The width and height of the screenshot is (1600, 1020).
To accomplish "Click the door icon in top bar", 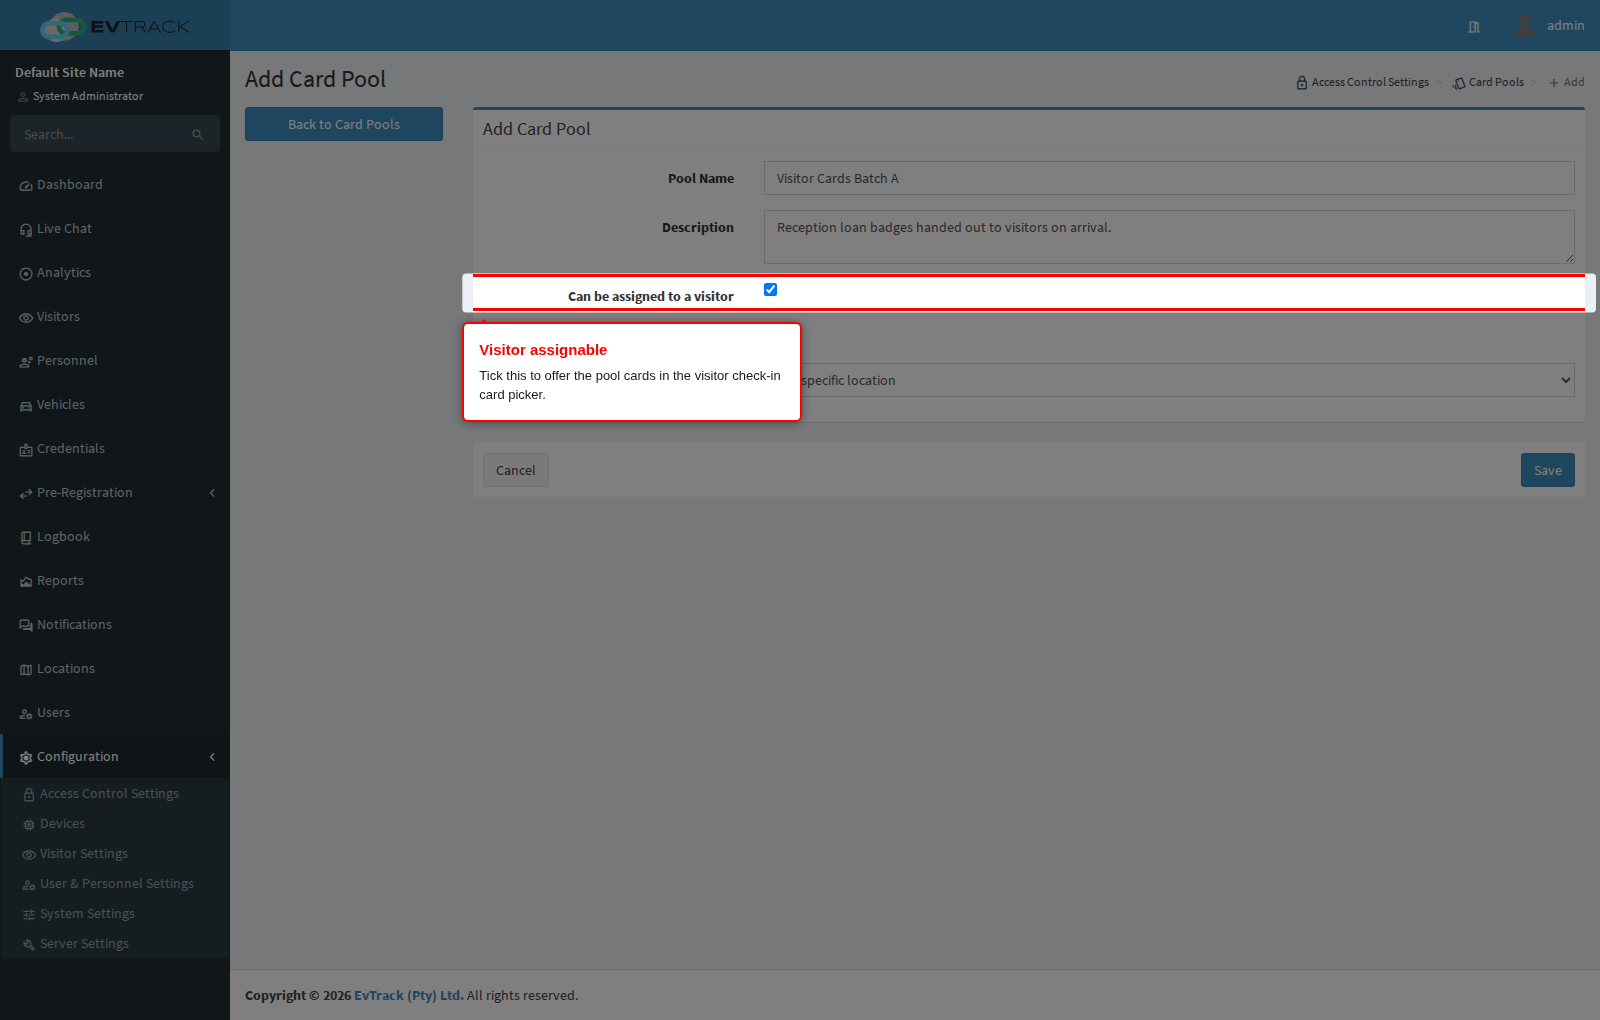I will [1474, 27].
